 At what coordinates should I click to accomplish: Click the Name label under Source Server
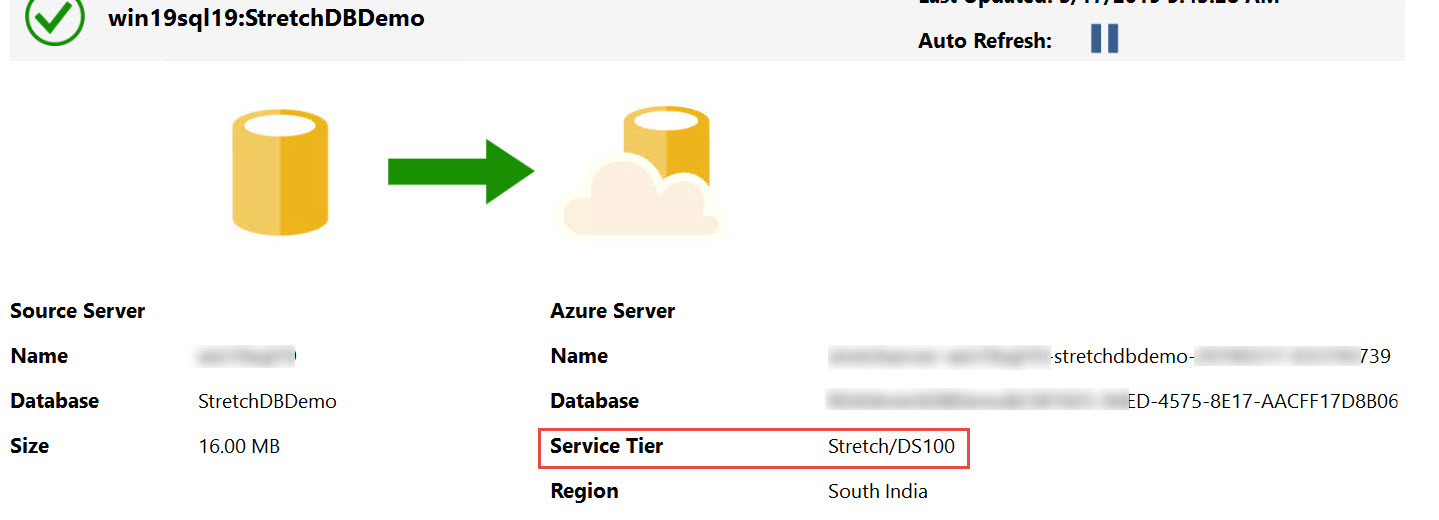(39, 356)
